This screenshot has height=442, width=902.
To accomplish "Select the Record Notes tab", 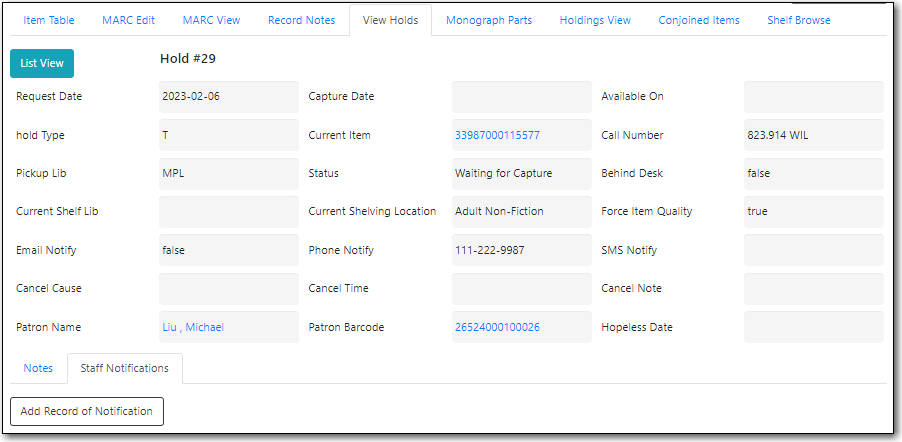I will coord(301,20).
